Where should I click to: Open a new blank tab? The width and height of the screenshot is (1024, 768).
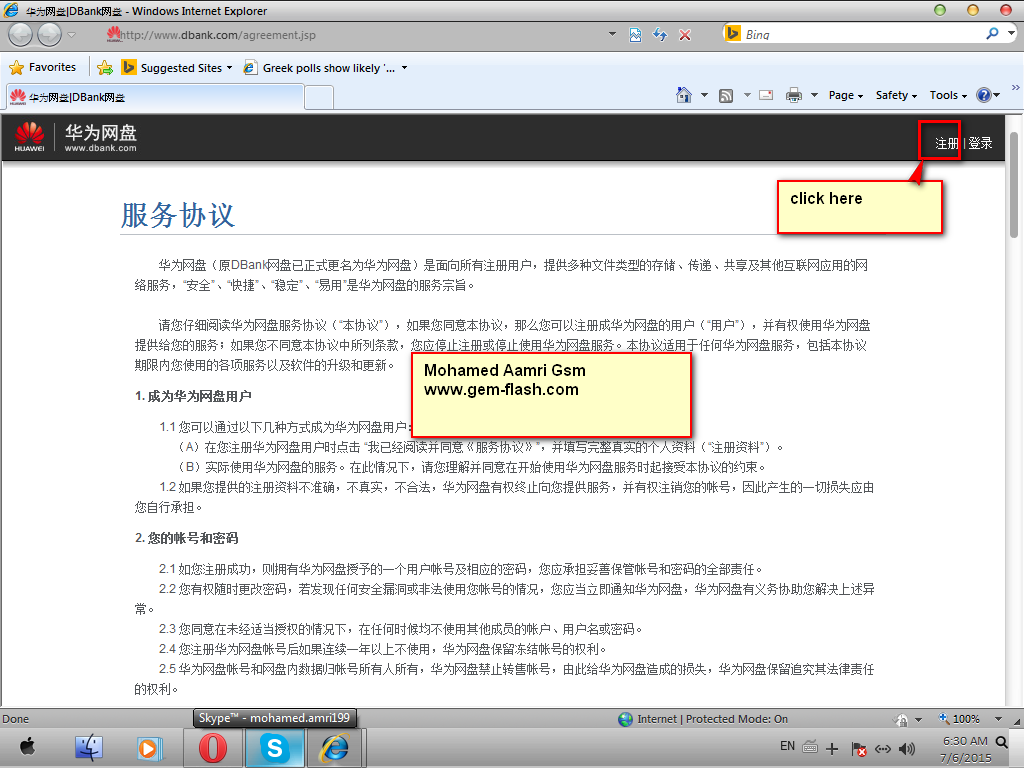pos(319,98)
